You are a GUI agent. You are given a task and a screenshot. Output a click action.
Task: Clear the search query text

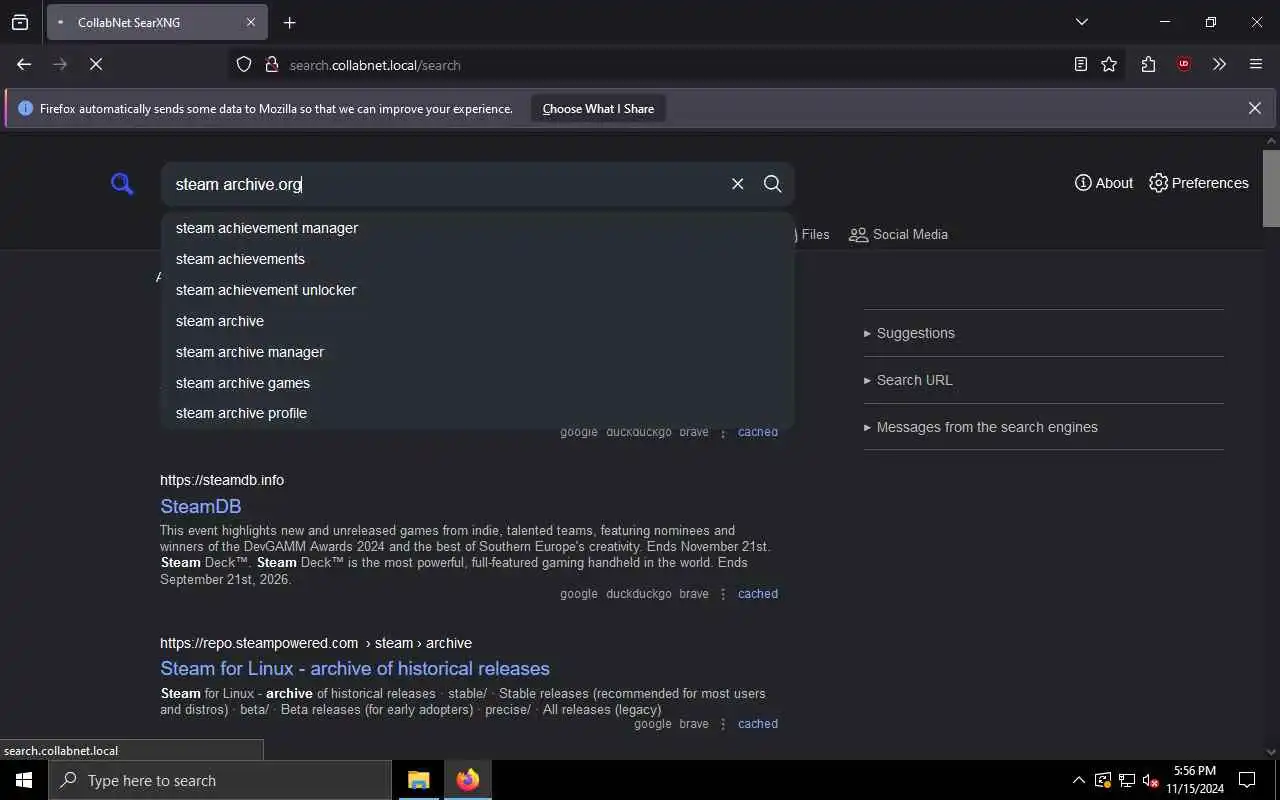[738, 184]
